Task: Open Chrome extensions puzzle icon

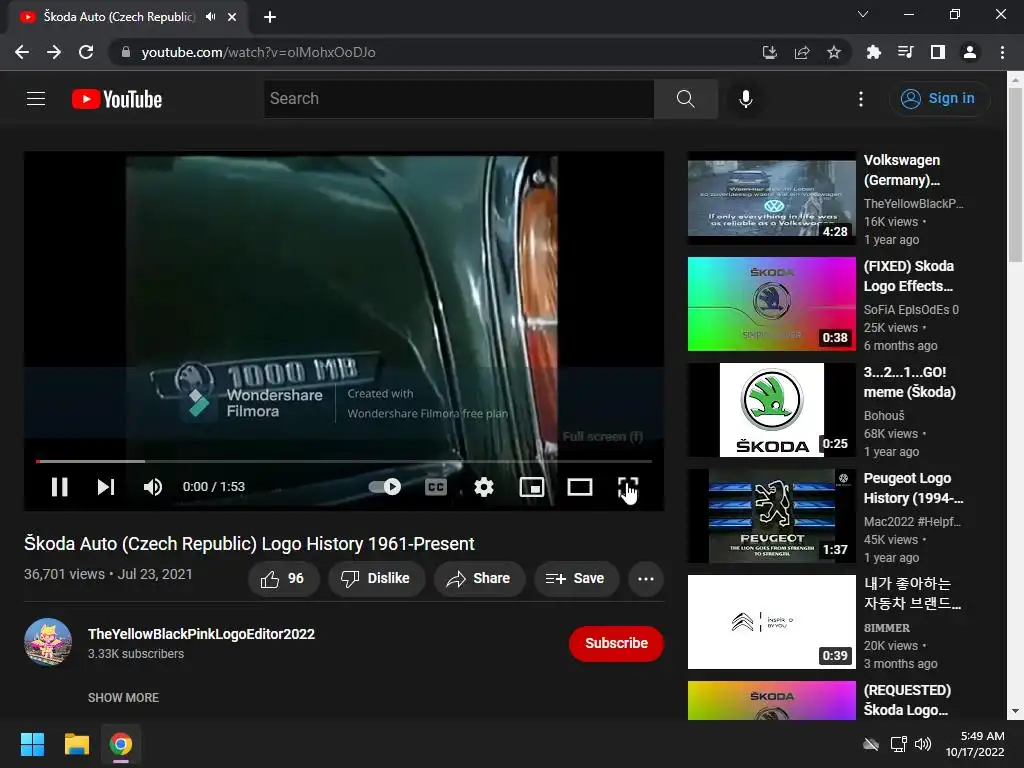Action: click(873, 52)
